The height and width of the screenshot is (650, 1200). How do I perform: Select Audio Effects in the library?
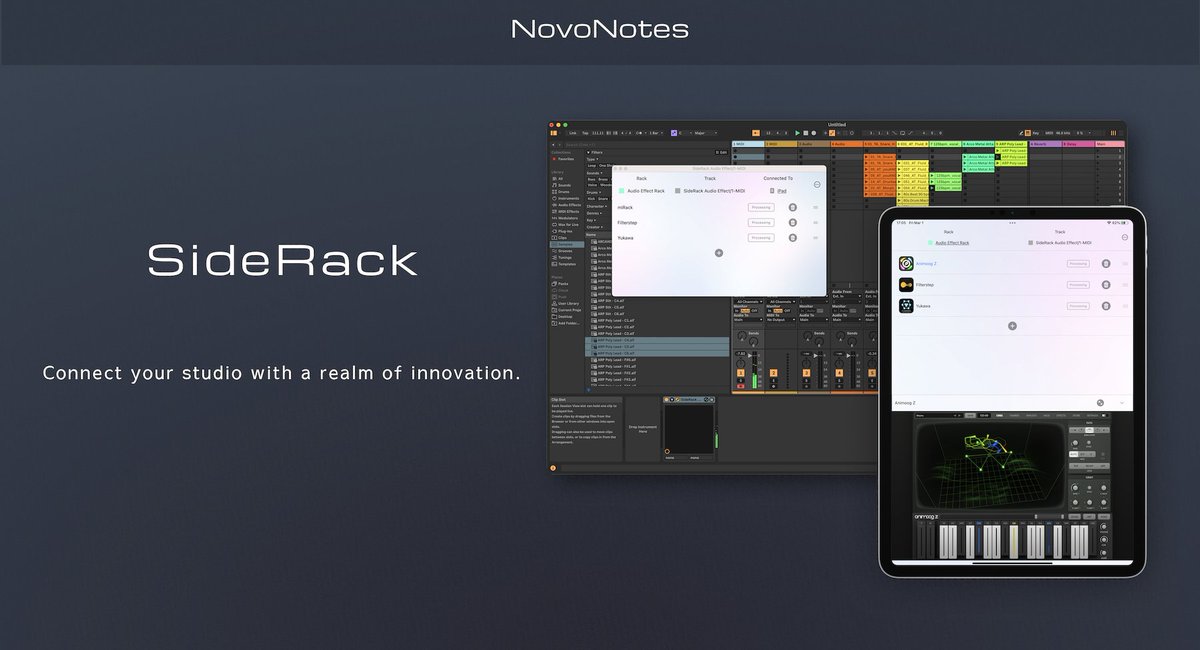(x=568, y=205)
